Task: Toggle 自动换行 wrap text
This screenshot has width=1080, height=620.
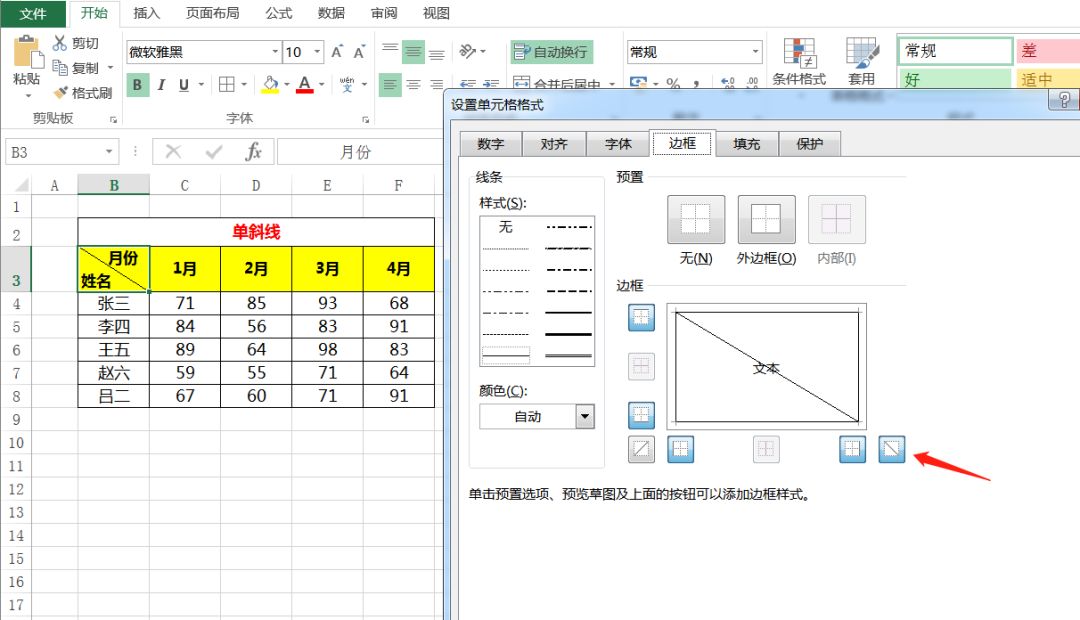Action: [x=549, y=51]
